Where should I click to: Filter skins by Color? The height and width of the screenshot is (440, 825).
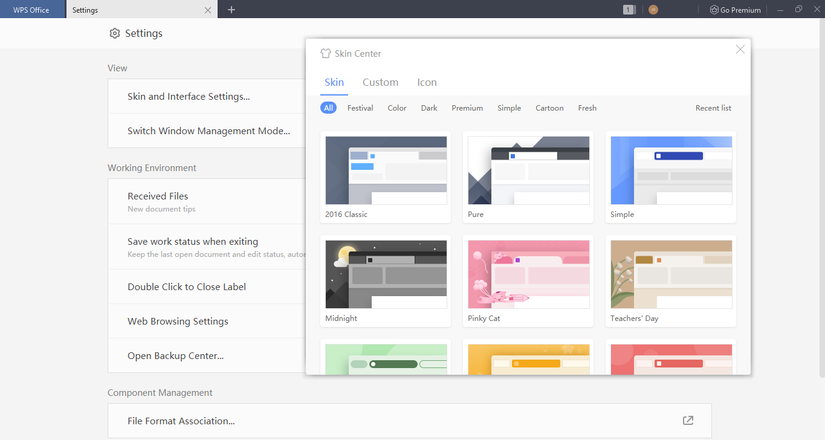coord(397,108)
